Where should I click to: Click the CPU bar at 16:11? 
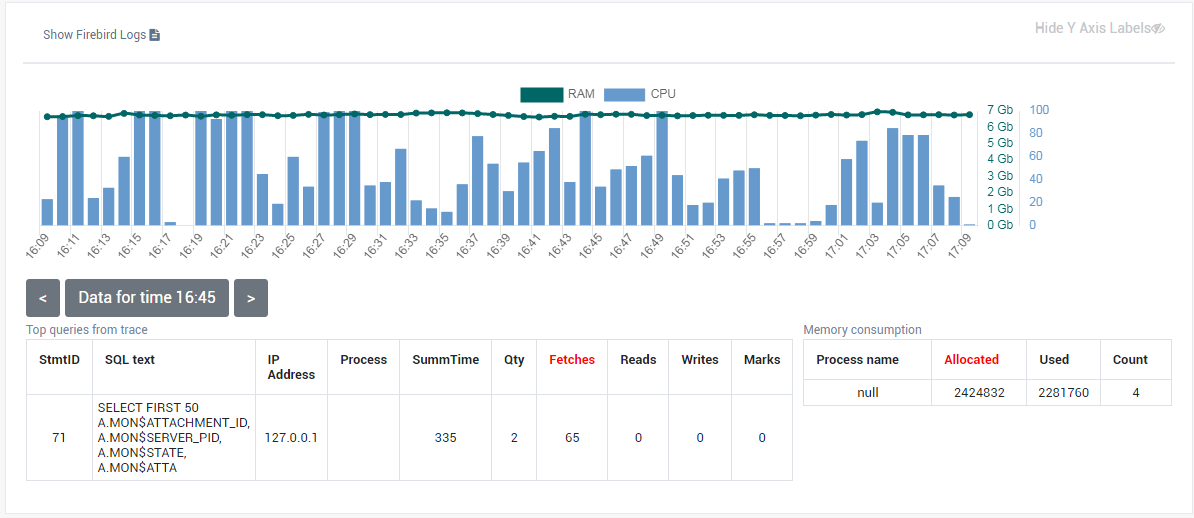tap(78, 168)
